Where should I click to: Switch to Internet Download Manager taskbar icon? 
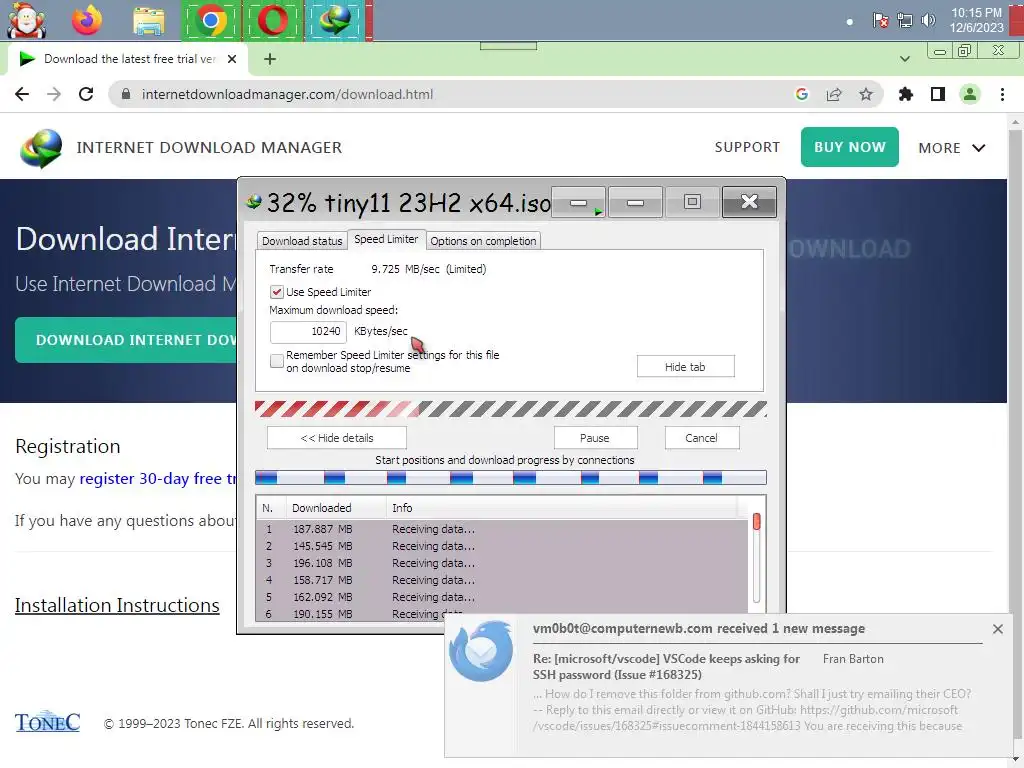[x=335, y=20]
